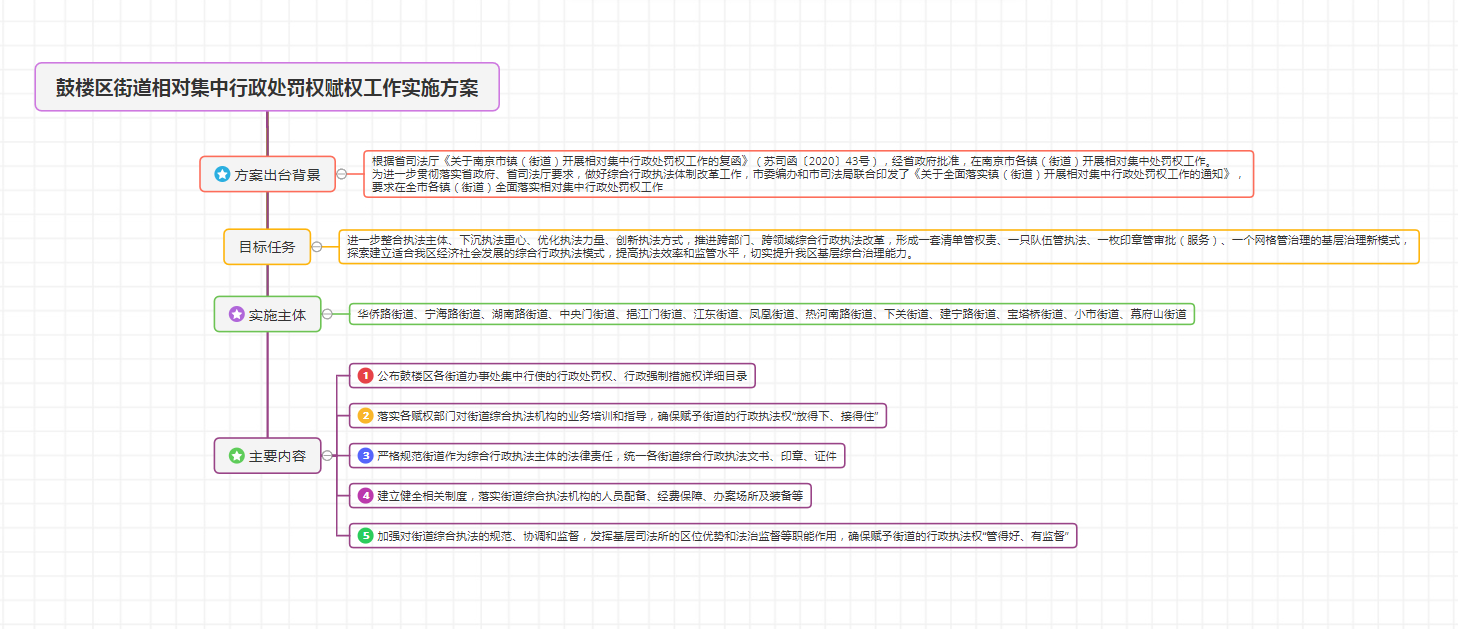This screenshot has height=629, width=1458.
Task: Click the blue star icon on 方案出台背景
Action: coord(222,175)
